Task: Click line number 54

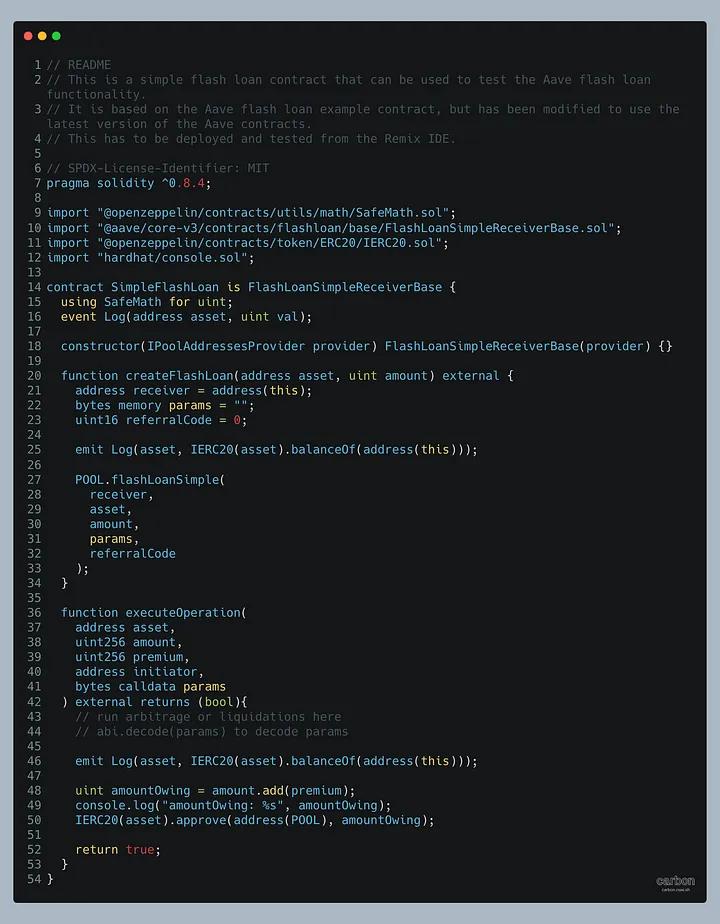Action: 35,879
